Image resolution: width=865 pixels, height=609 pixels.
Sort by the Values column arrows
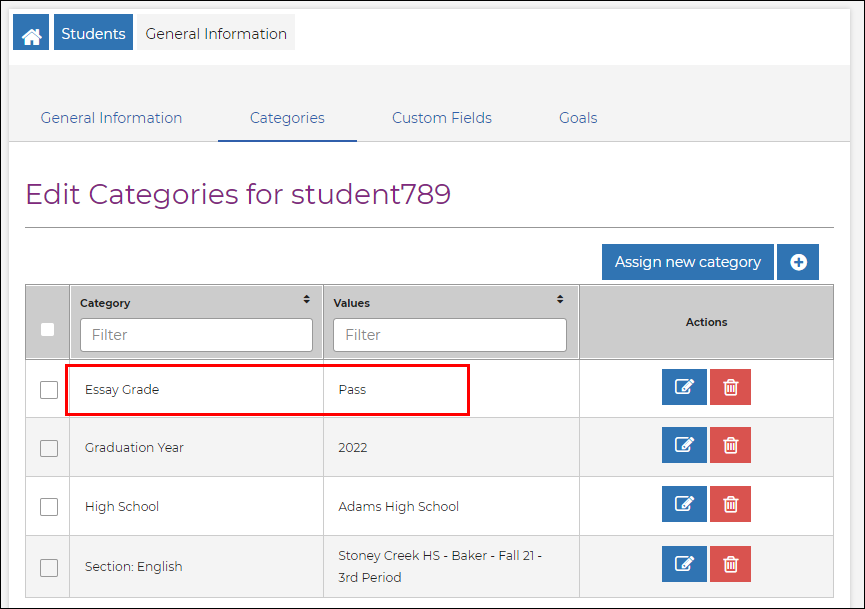click(560, 299)
